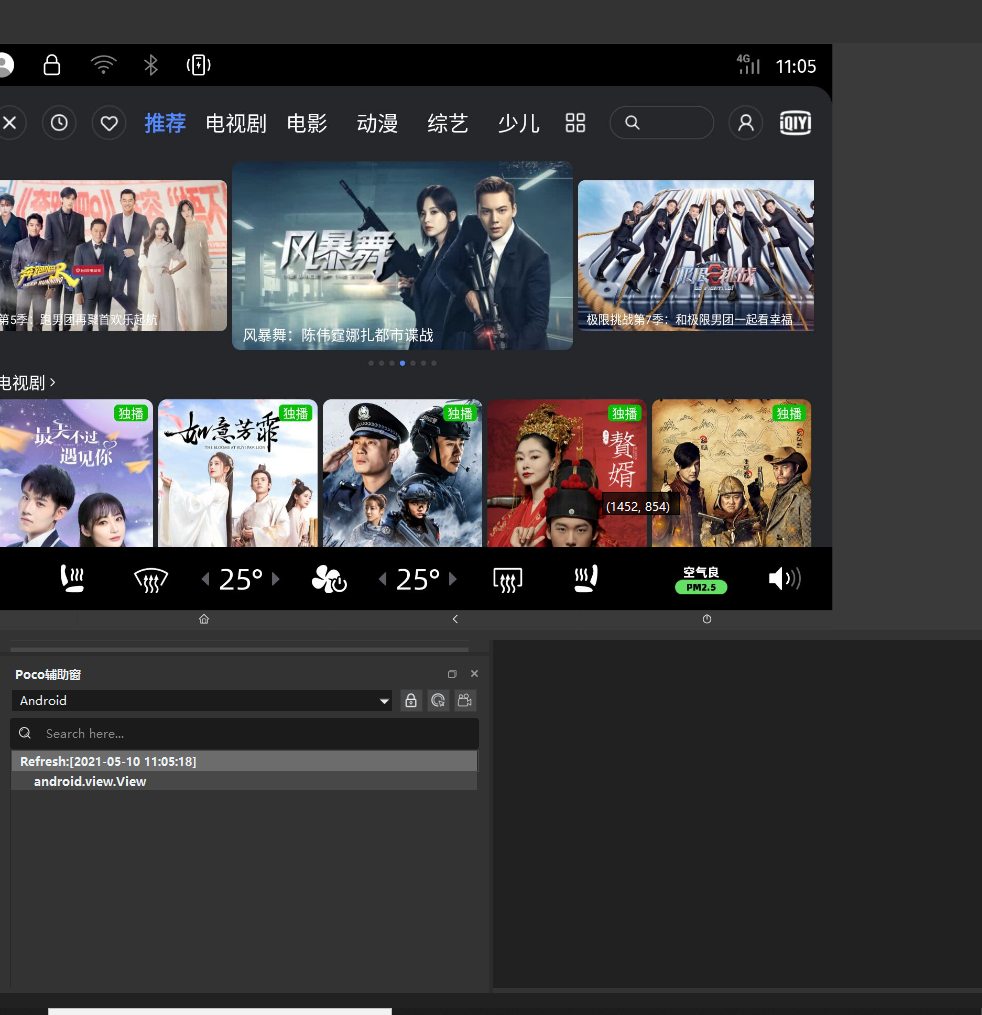Expand the 电视剧 section chevron
The width and height of the screenshot is (982, 1015).
(x=52, y=383)
